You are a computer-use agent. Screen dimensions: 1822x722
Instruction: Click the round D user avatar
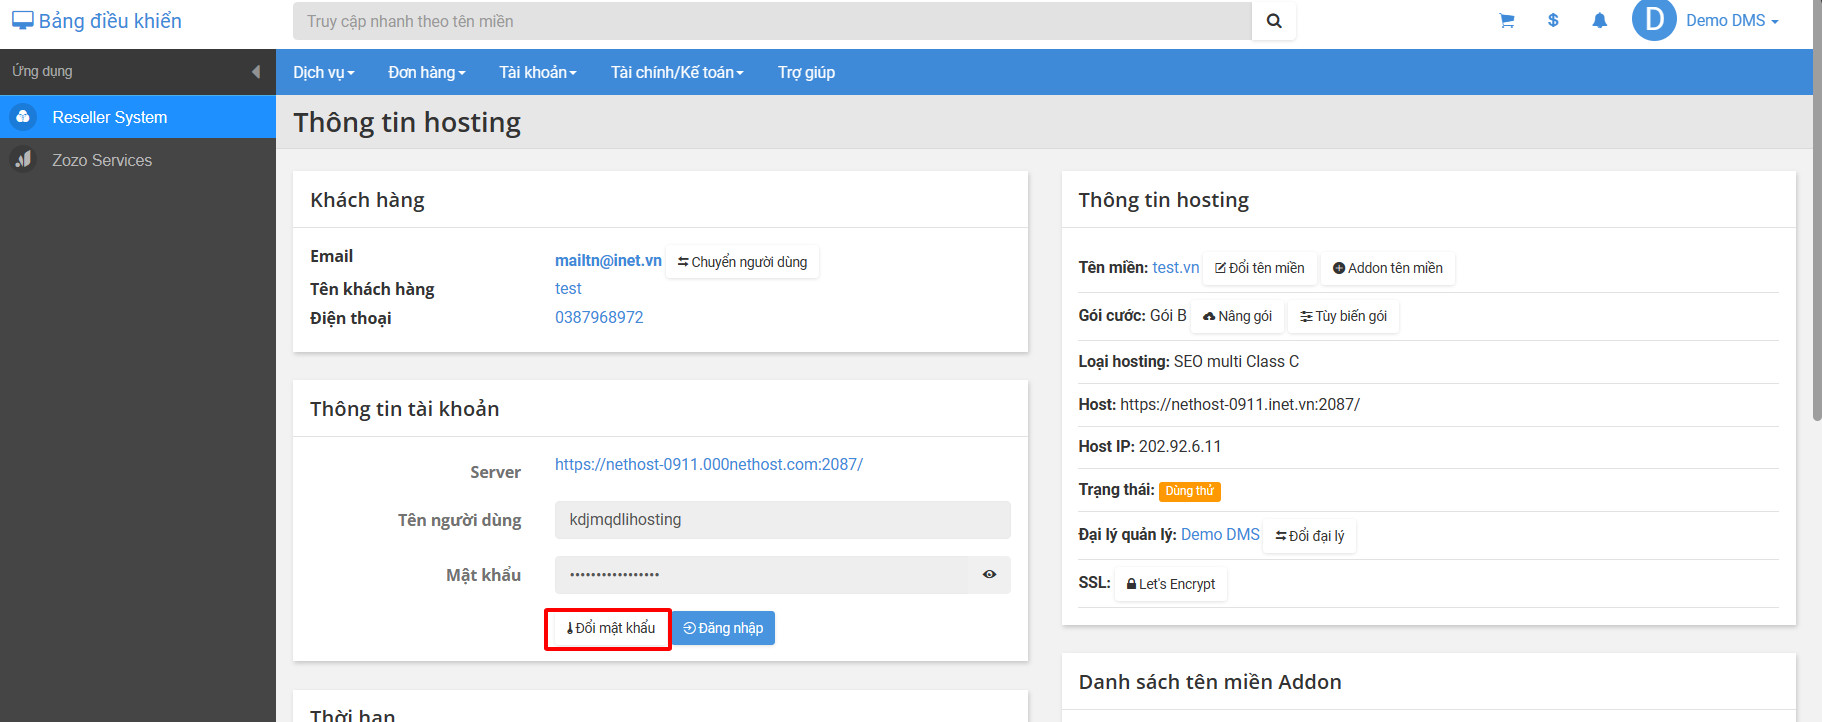point(1654,20)
